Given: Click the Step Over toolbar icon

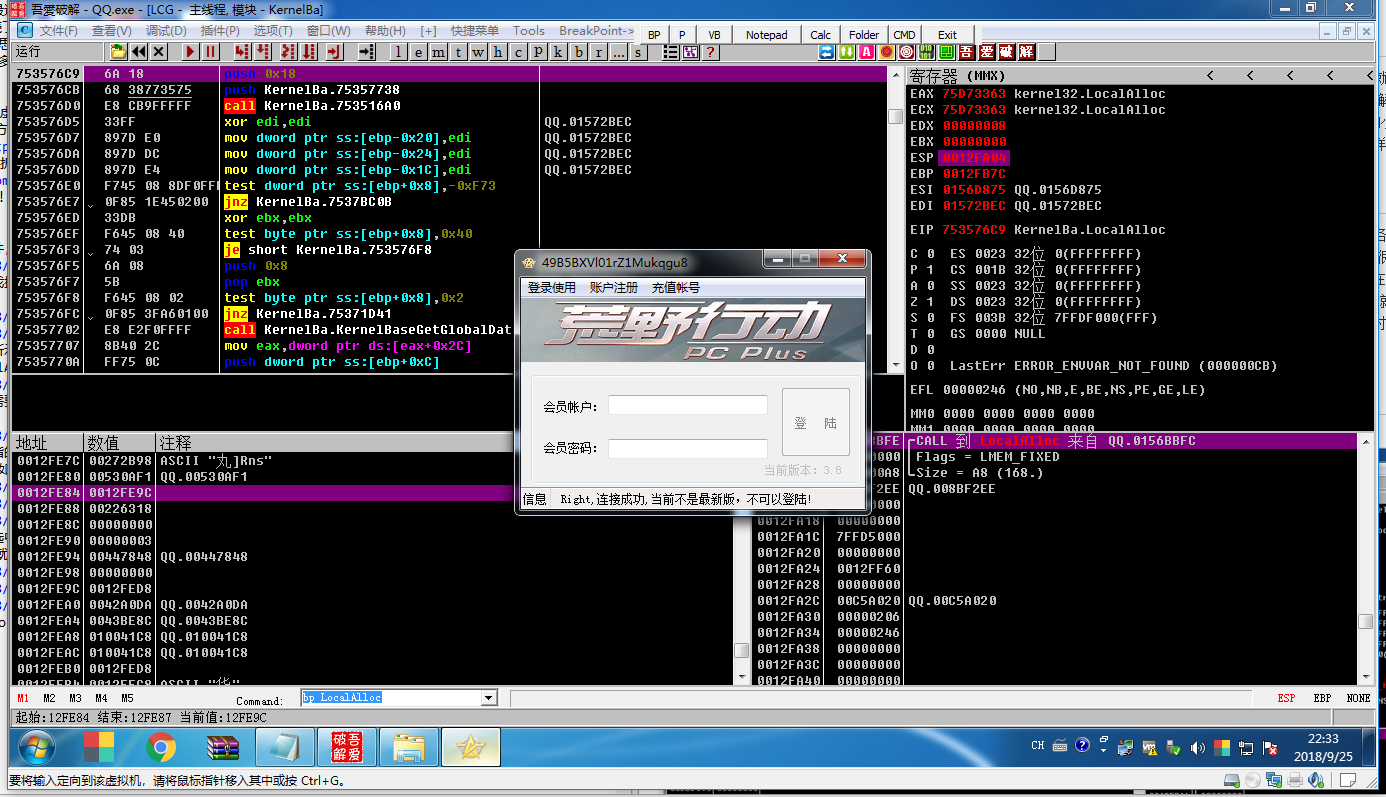Looking at the screenshot, I should tap(262, 51).
